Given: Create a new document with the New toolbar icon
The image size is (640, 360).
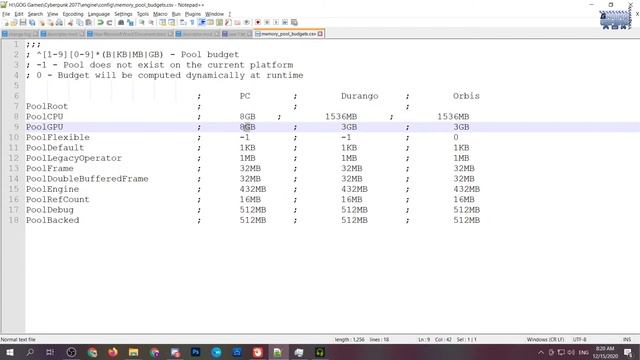Looking at the screenshot, I should [x=6, y=23].
